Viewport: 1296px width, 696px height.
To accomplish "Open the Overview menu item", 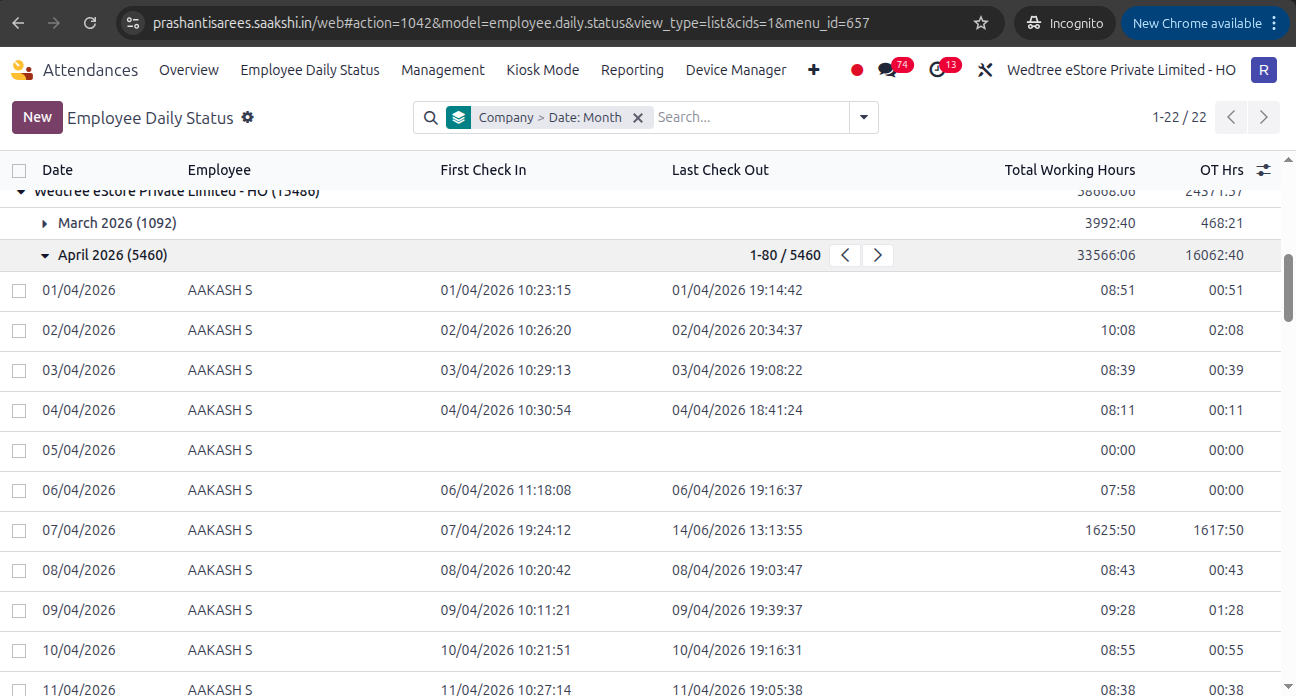I will point(189,70).
